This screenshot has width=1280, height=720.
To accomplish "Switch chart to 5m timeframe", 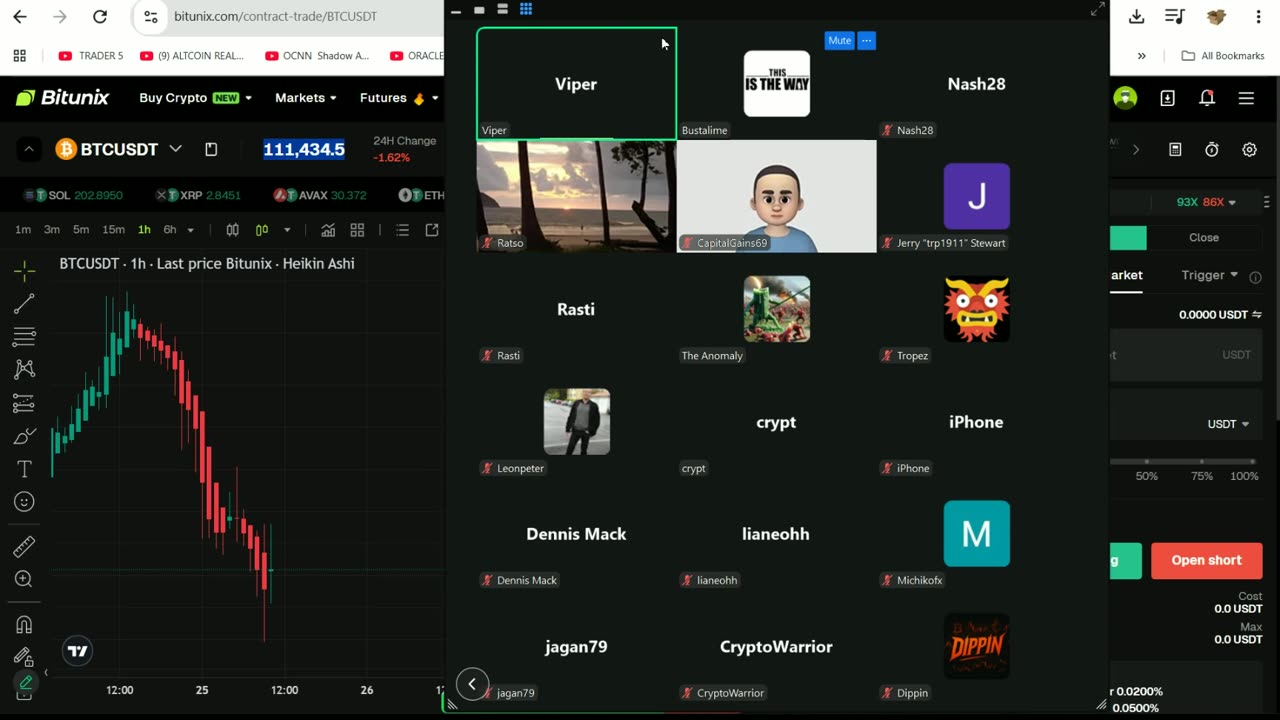I will click(81, 230).
